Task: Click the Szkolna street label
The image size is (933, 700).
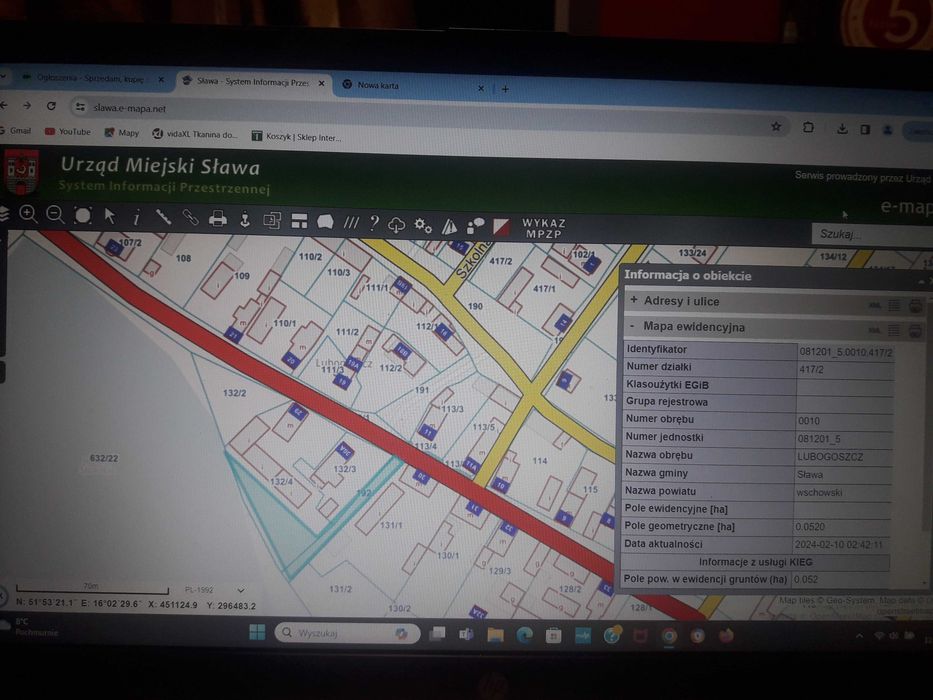Action: click(474, 260)
